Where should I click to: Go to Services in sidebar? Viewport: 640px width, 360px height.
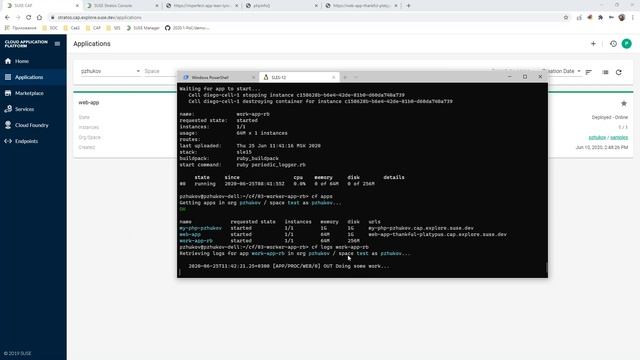click(x=33, y=109)
